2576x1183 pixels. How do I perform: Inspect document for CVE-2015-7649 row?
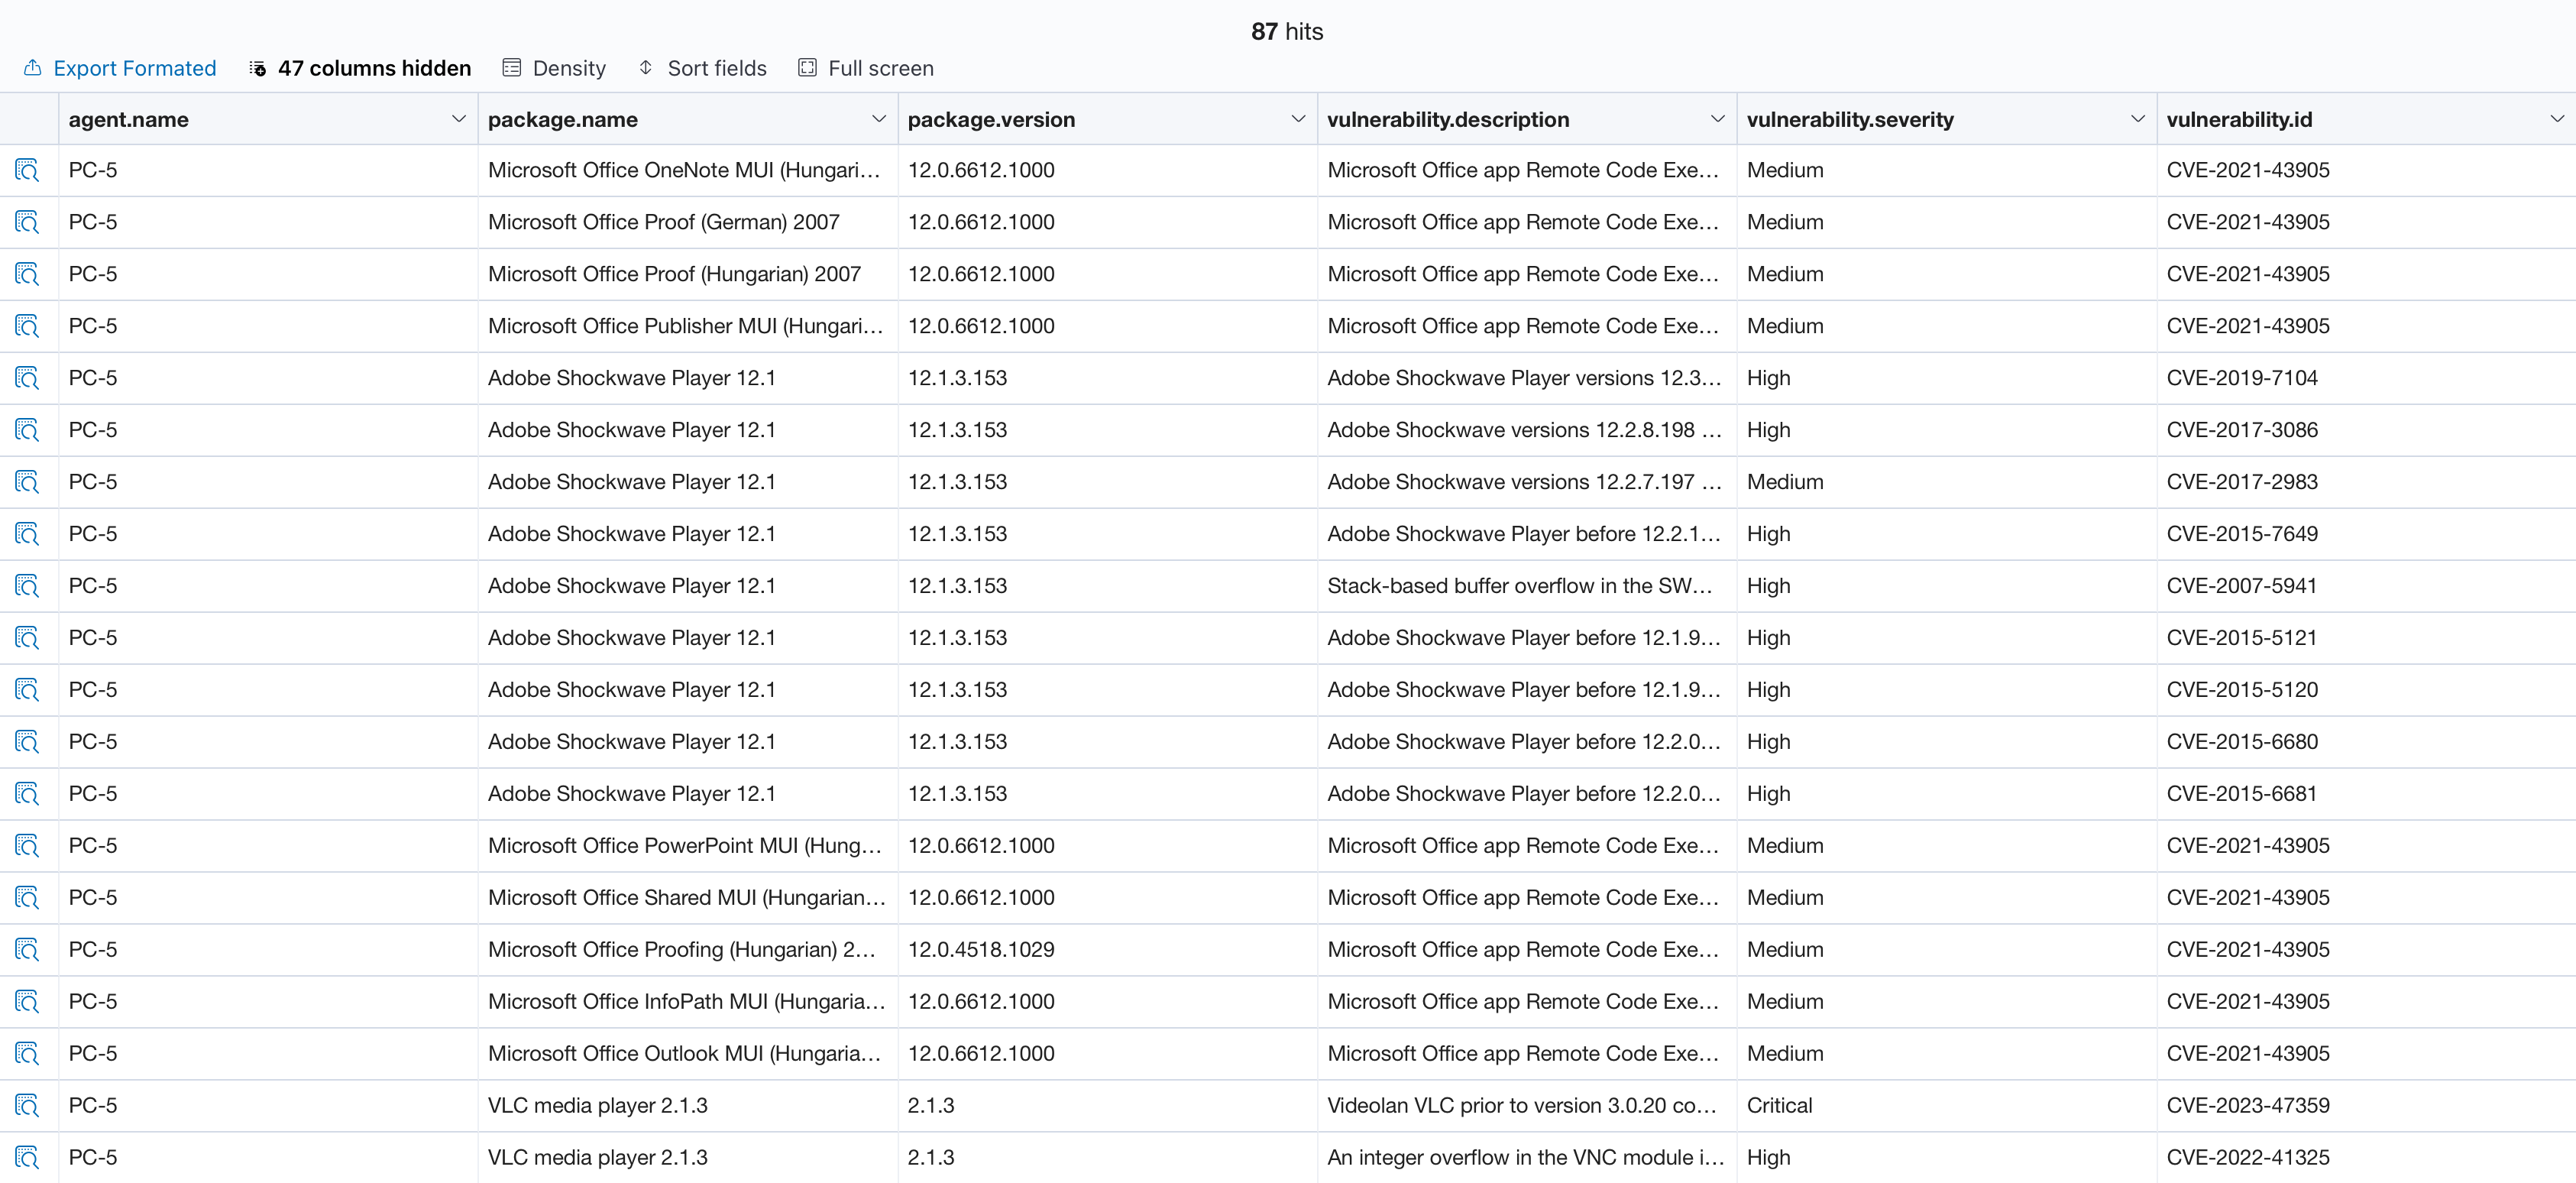[27, 534]
